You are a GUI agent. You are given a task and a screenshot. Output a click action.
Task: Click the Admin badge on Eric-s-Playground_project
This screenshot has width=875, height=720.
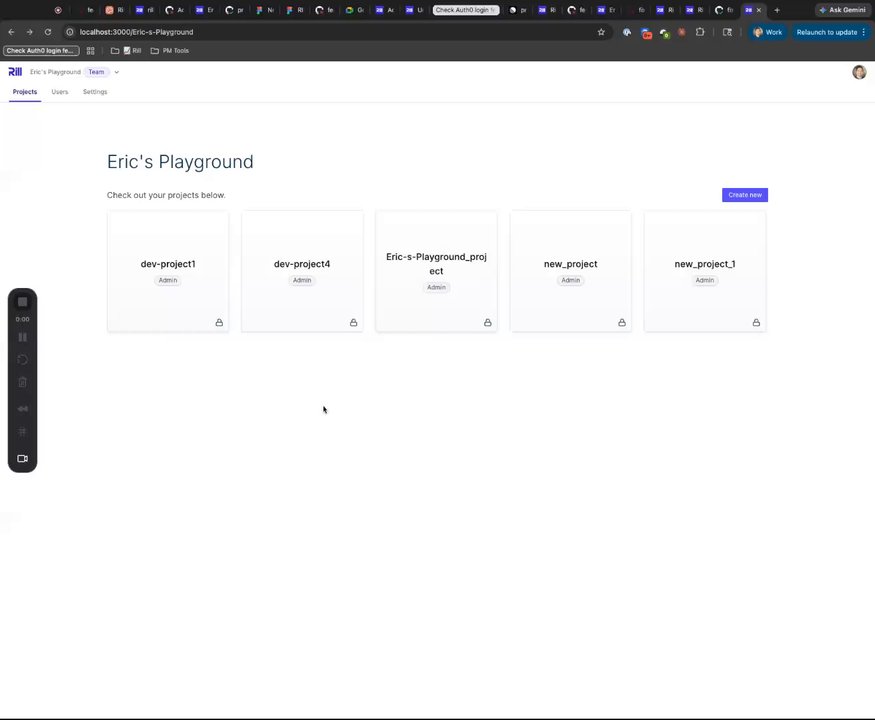pos(436,287)
